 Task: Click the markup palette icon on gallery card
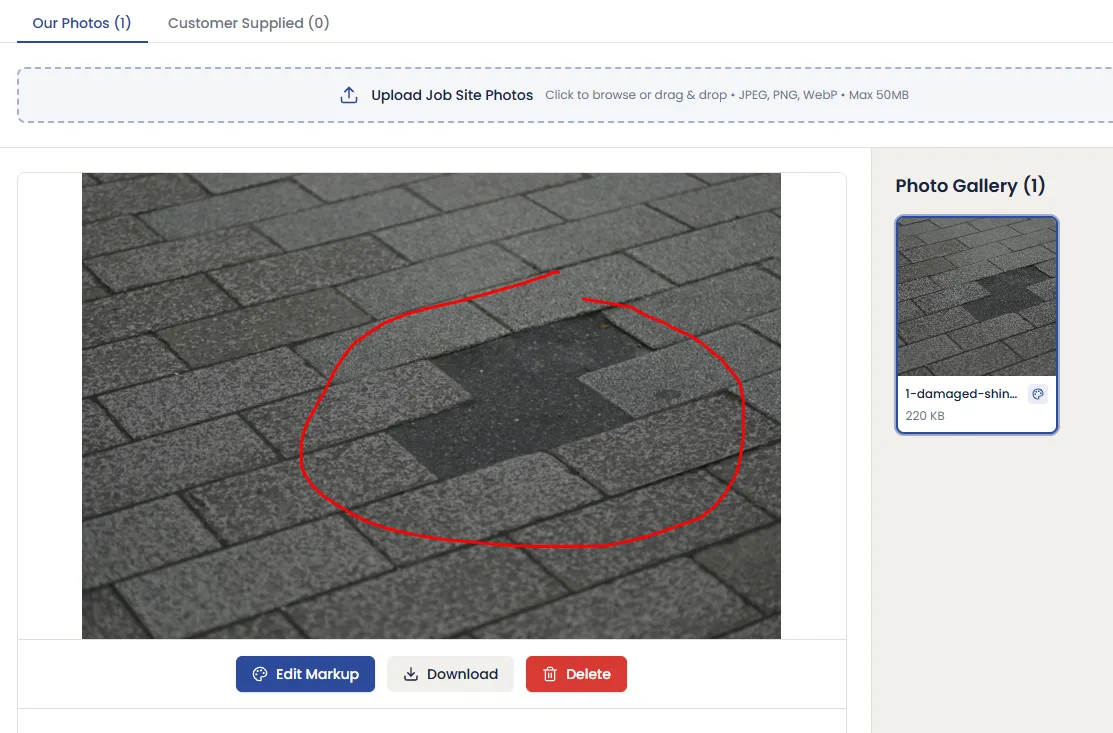click(x=1038, y=394)
